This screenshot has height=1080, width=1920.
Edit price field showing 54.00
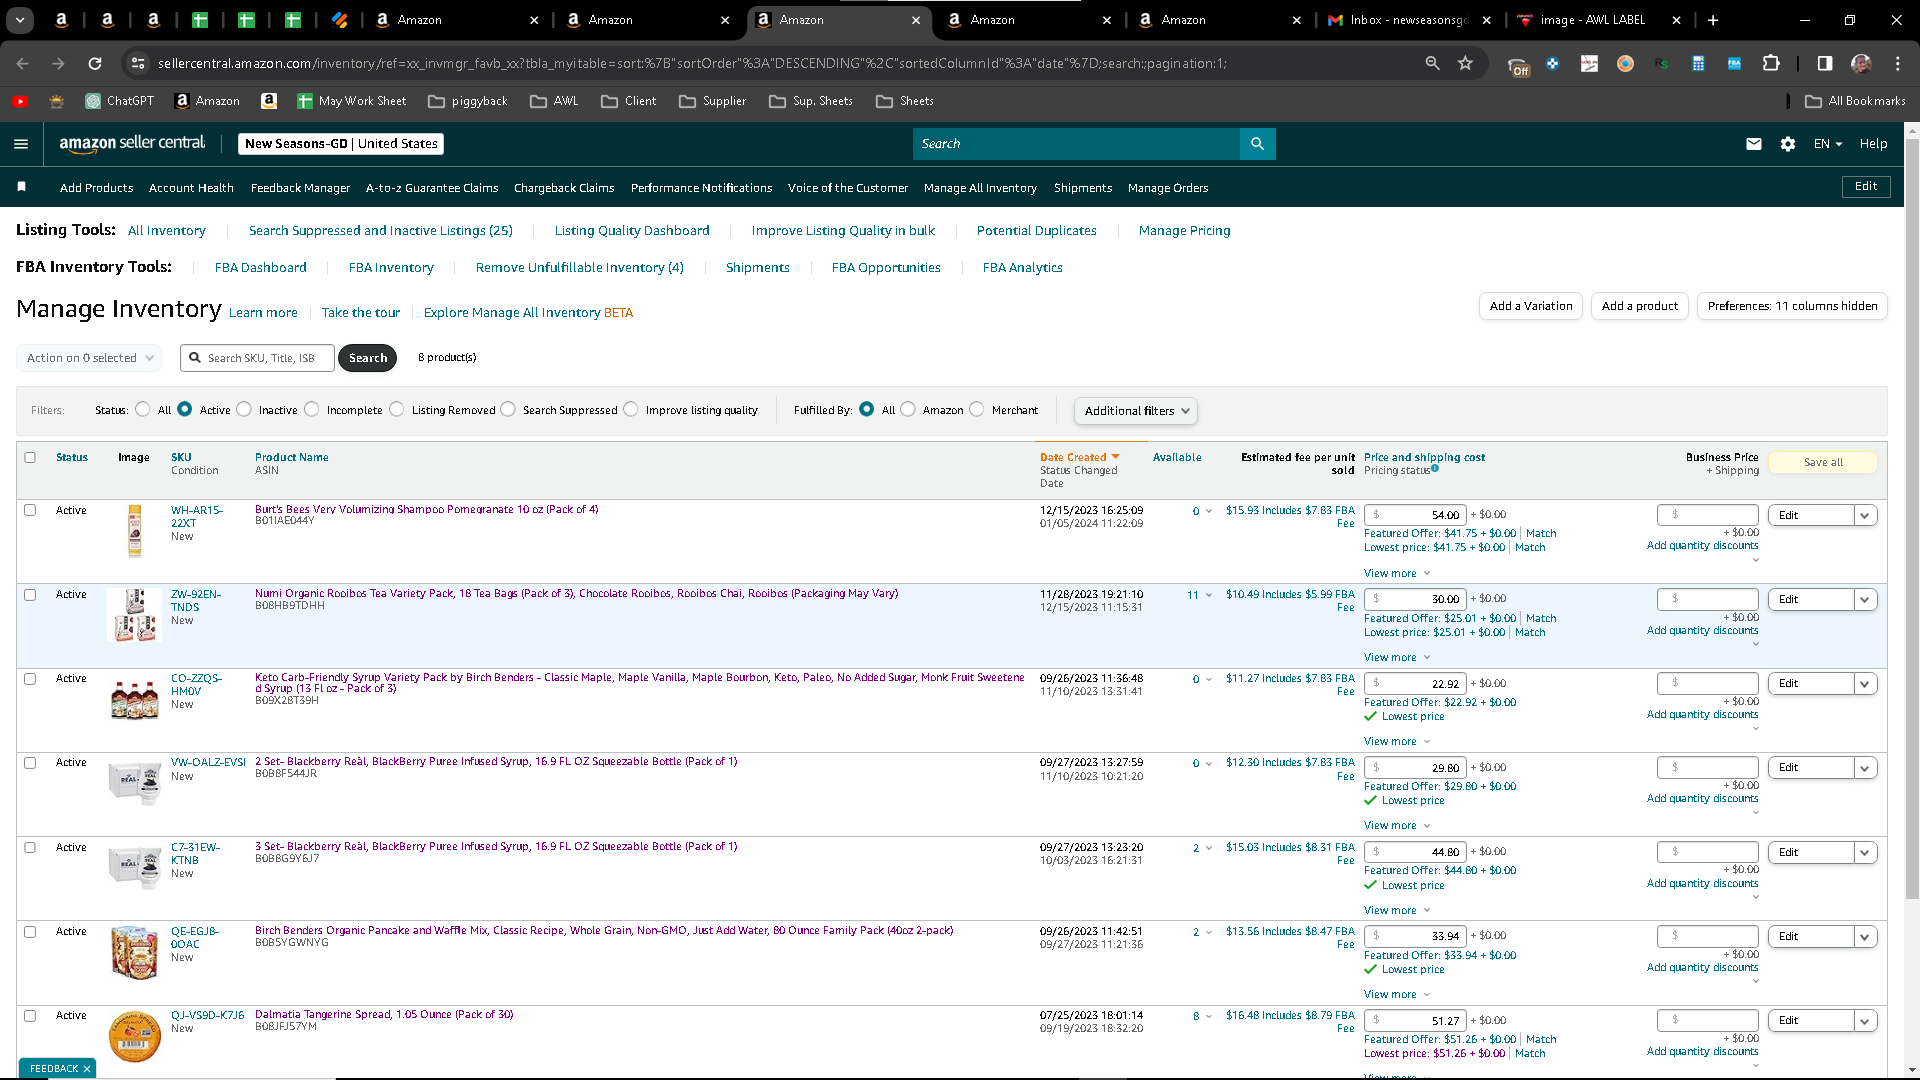point(1416,515)
